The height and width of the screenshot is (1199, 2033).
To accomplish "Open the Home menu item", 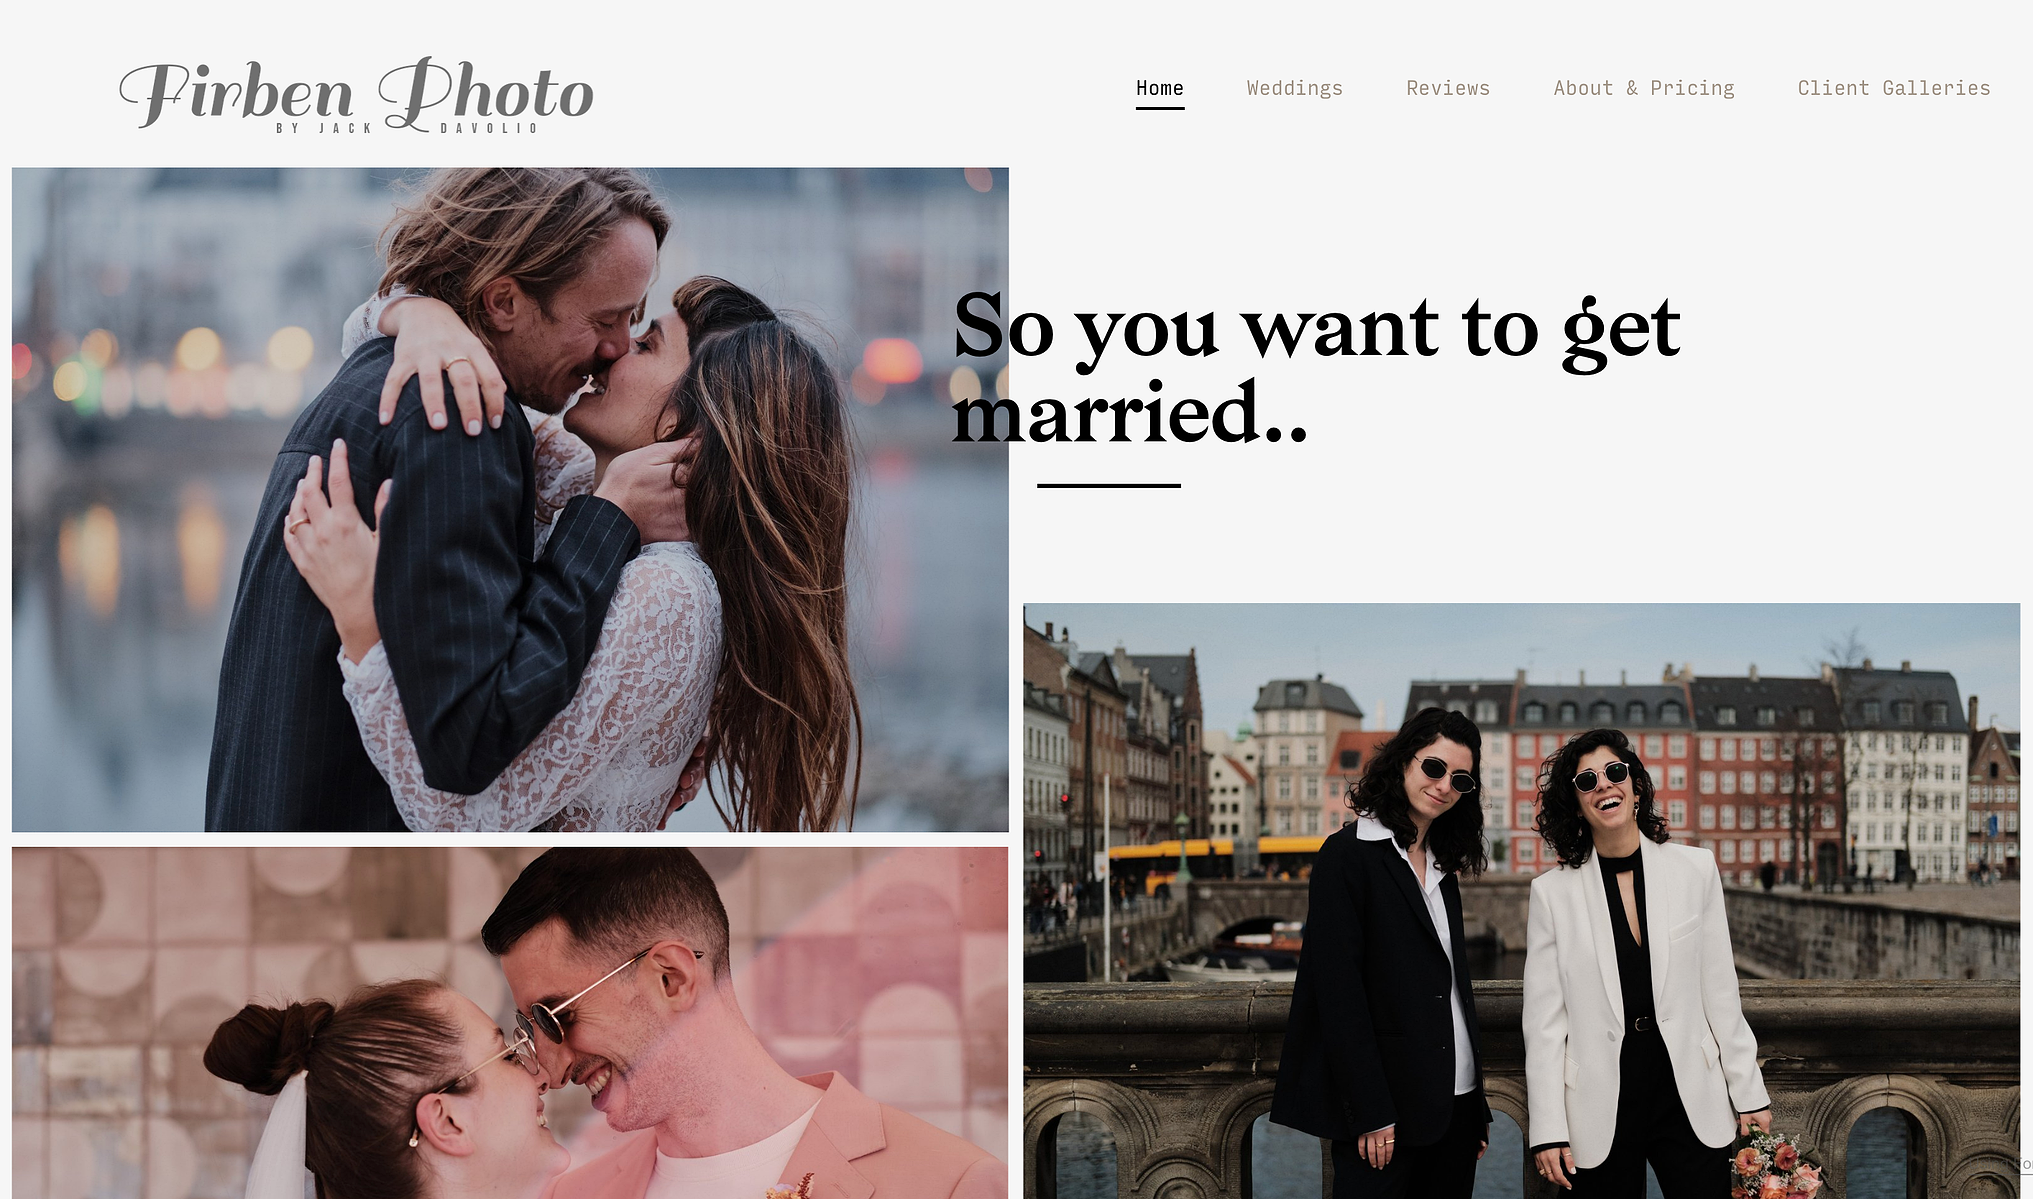I will click(1160, 88).
